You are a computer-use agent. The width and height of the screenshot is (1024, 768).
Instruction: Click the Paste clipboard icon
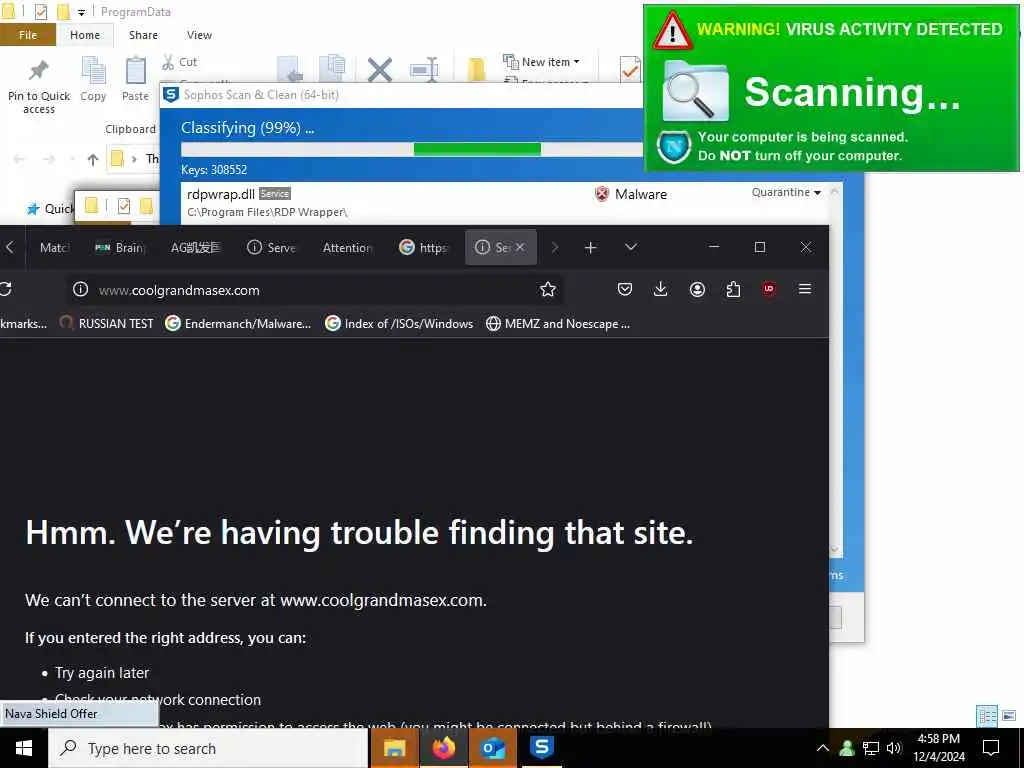click(135, 71)
